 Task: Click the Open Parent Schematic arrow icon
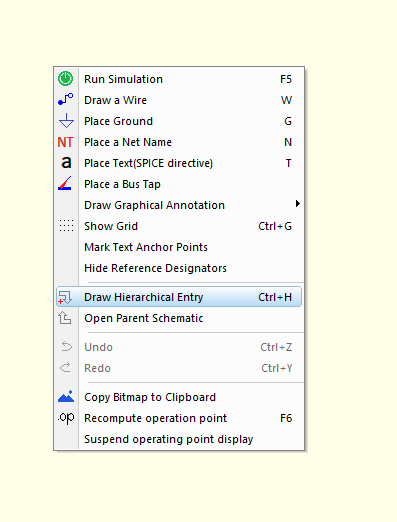pos(65,318)
